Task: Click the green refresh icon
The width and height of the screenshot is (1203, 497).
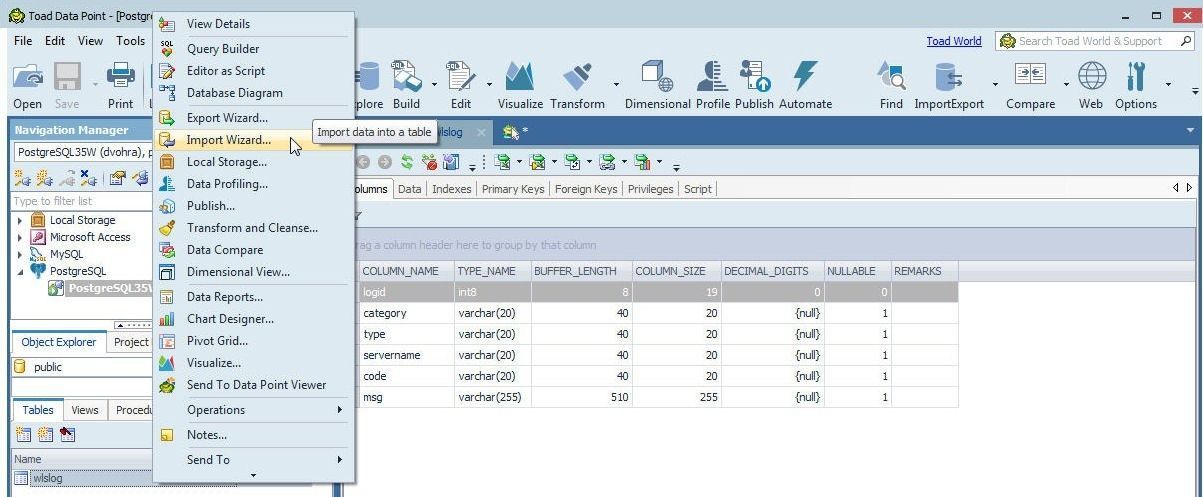Action: (x=407, y=162)
